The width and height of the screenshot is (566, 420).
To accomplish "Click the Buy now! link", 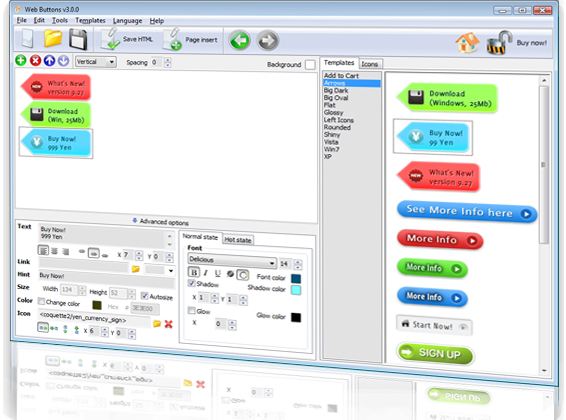I will (531, 43).
